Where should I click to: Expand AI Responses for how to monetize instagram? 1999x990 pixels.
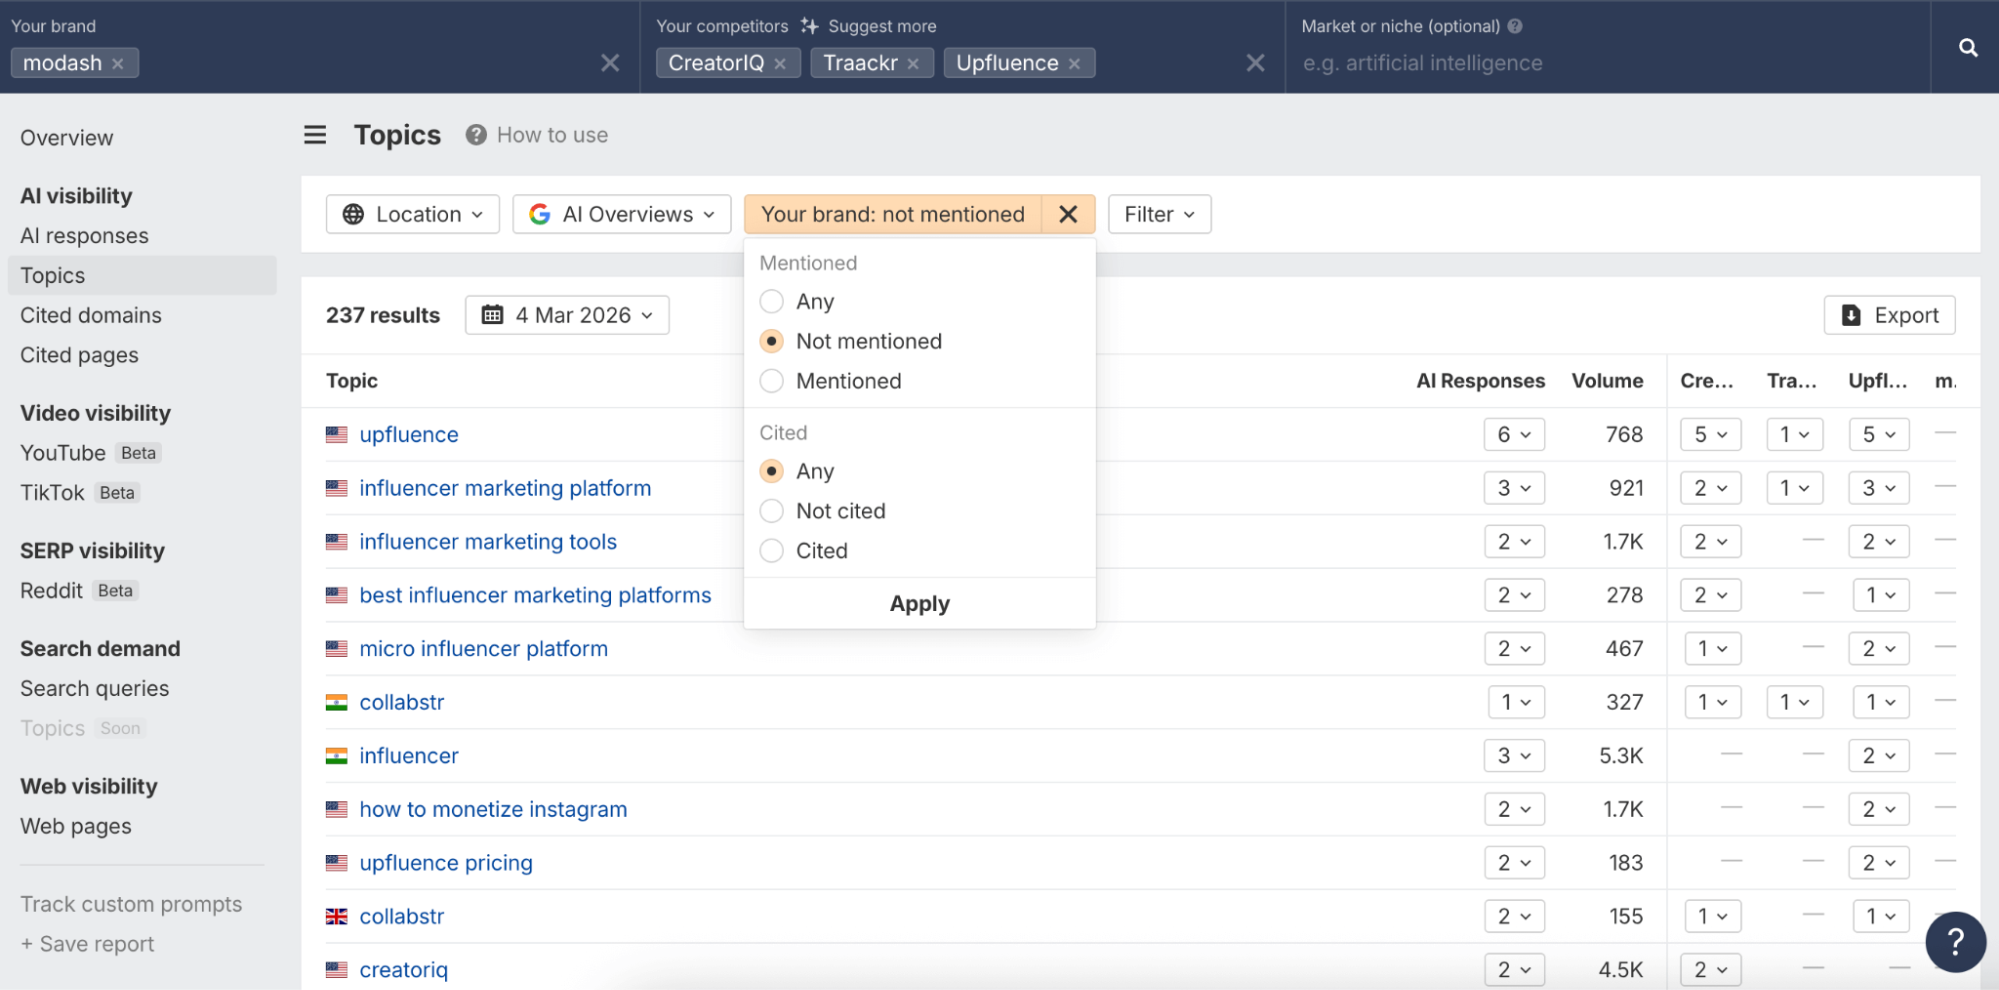pyautogui.click(x=1514, y=810)
